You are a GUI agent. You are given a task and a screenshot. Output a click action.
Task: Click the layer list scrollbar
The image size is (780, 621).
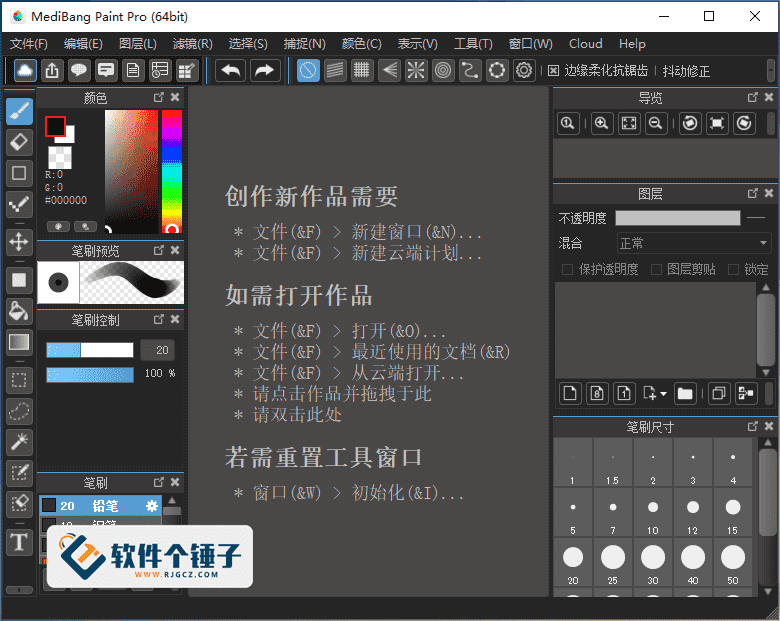[766, 330]
